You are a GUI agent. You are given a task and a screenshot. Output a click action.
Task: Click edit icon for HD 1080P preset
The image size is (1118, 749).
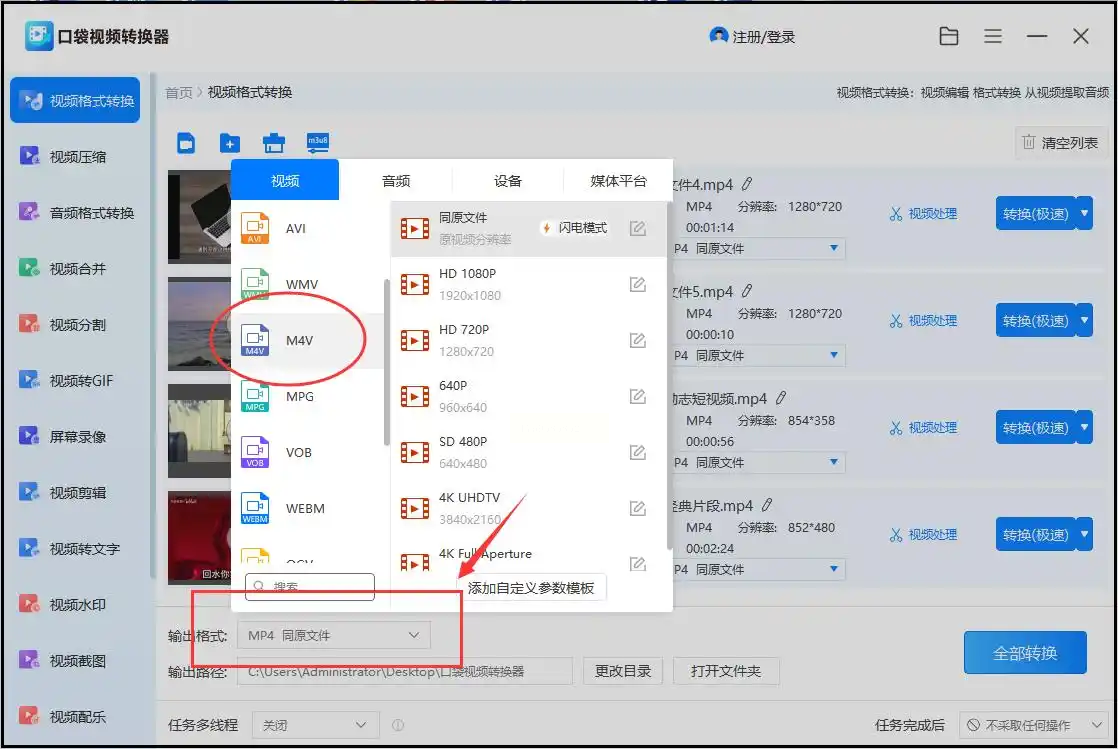click(x=637, y=285)
